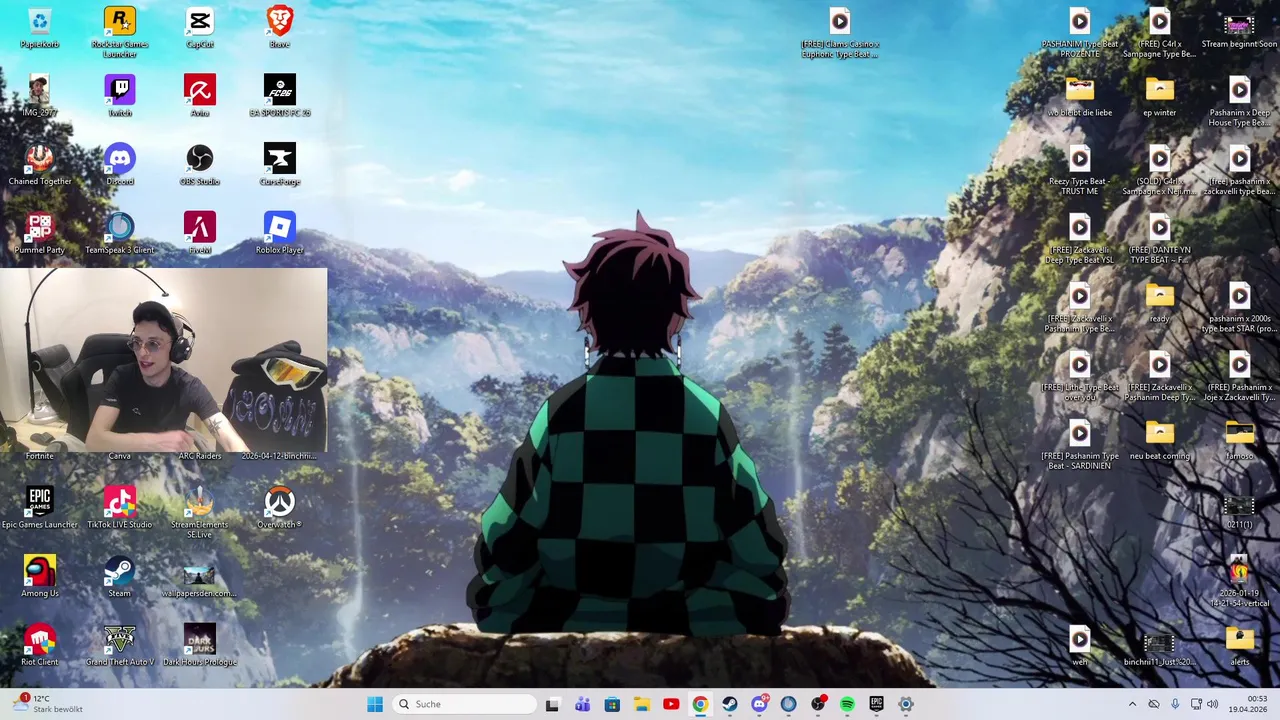Viewport: 1280px width, 720px height.
Task: Launch Riot Client desktop shortcut
Action: click(39, 645)
